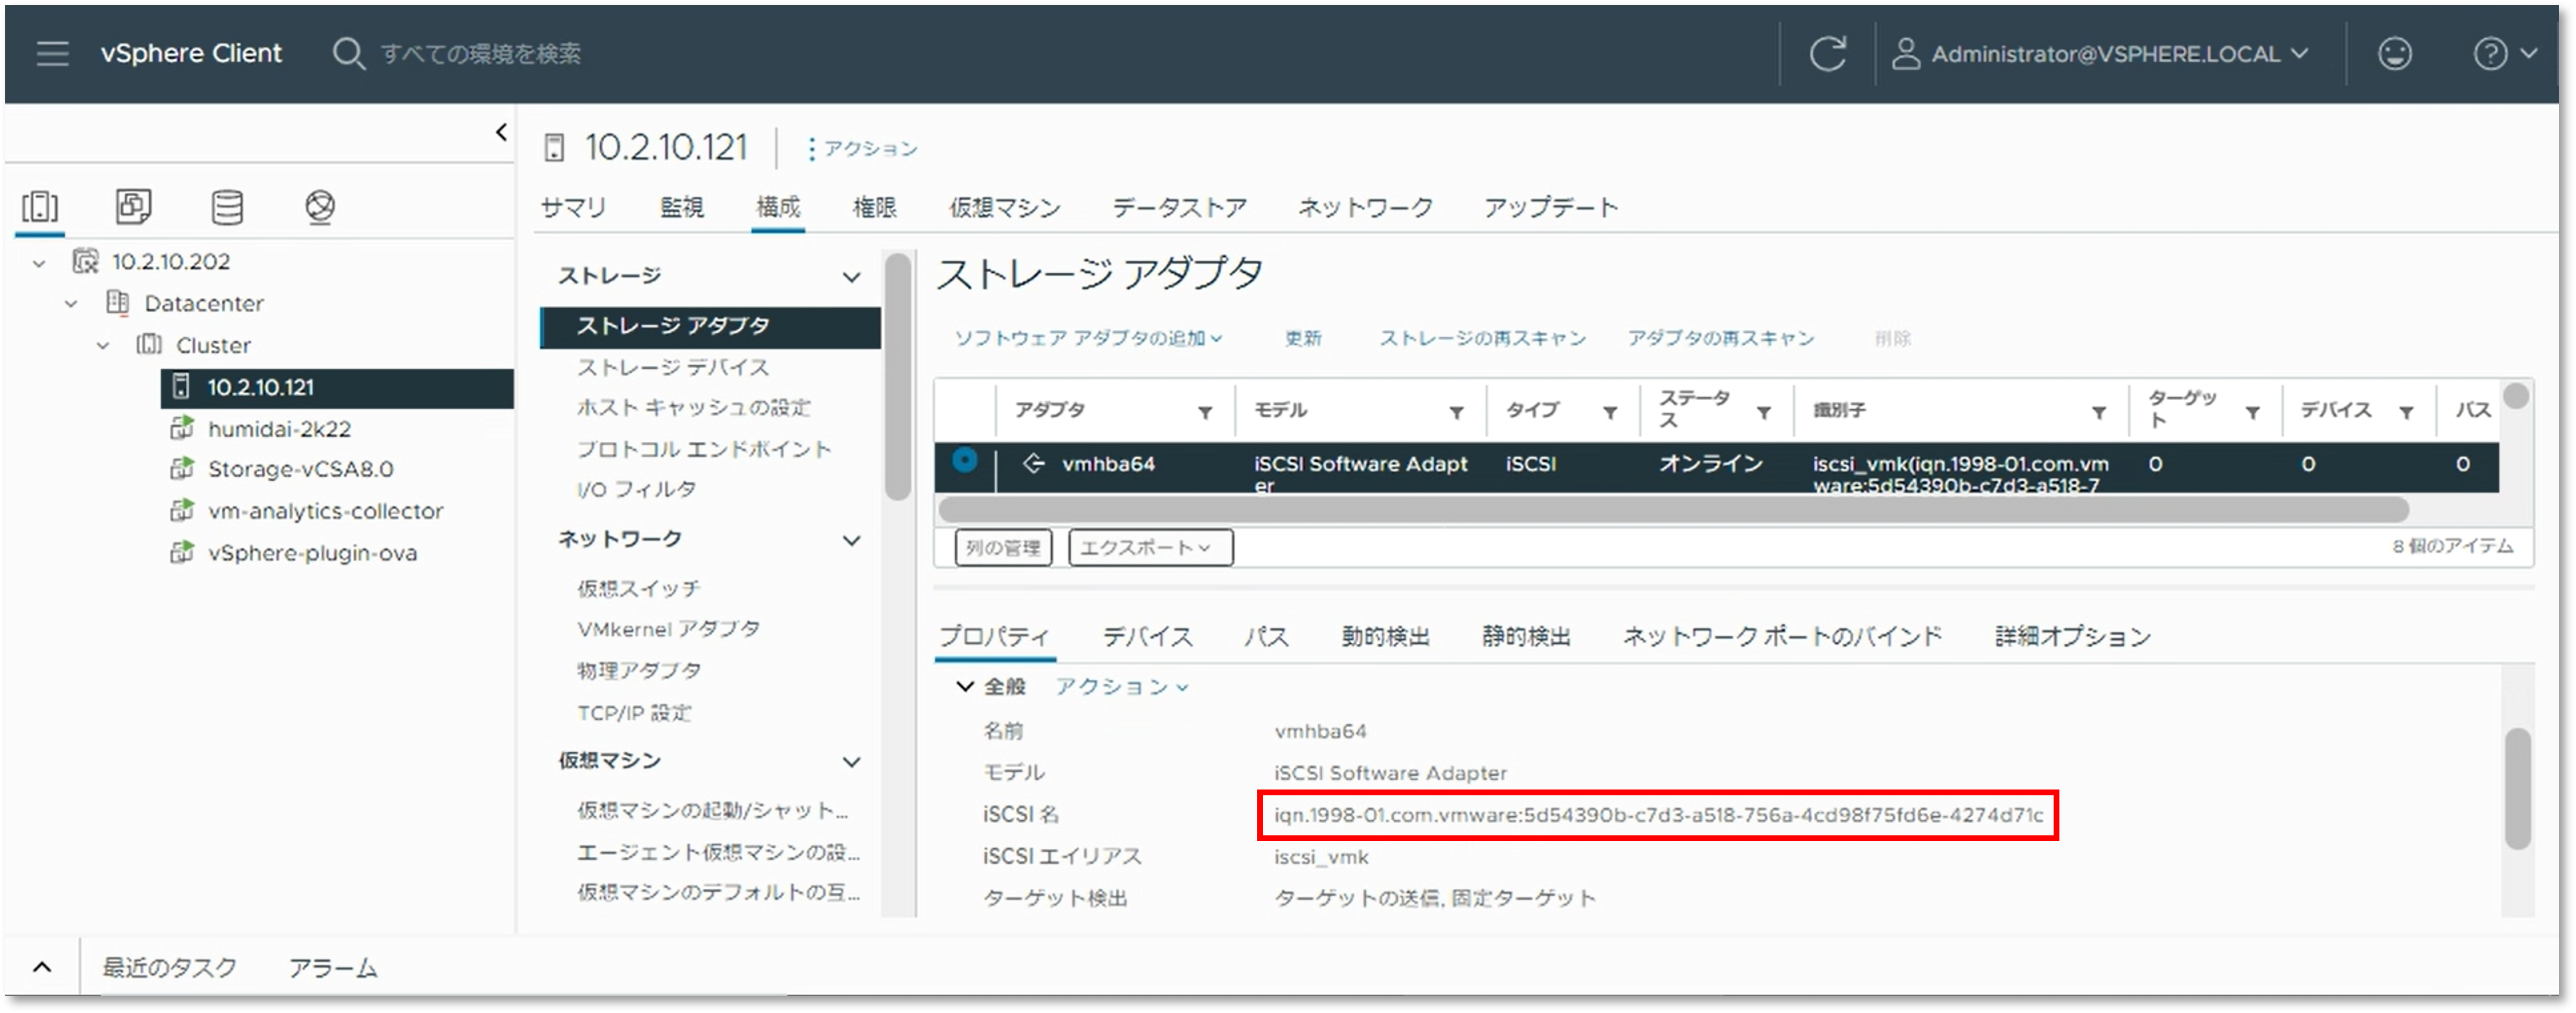The height and width of the screenshot is (1013, 2576).
Task: Click the vSphere-plugin-ova VM icon
Action: coord(182,553)
